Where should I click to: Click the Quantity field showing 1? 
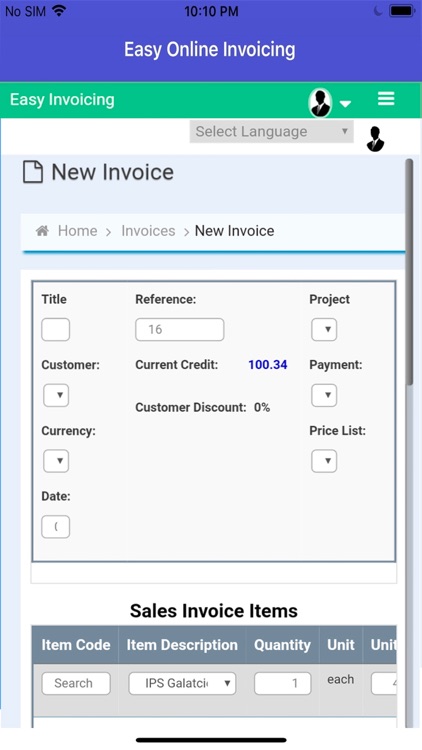coord(283,684)
